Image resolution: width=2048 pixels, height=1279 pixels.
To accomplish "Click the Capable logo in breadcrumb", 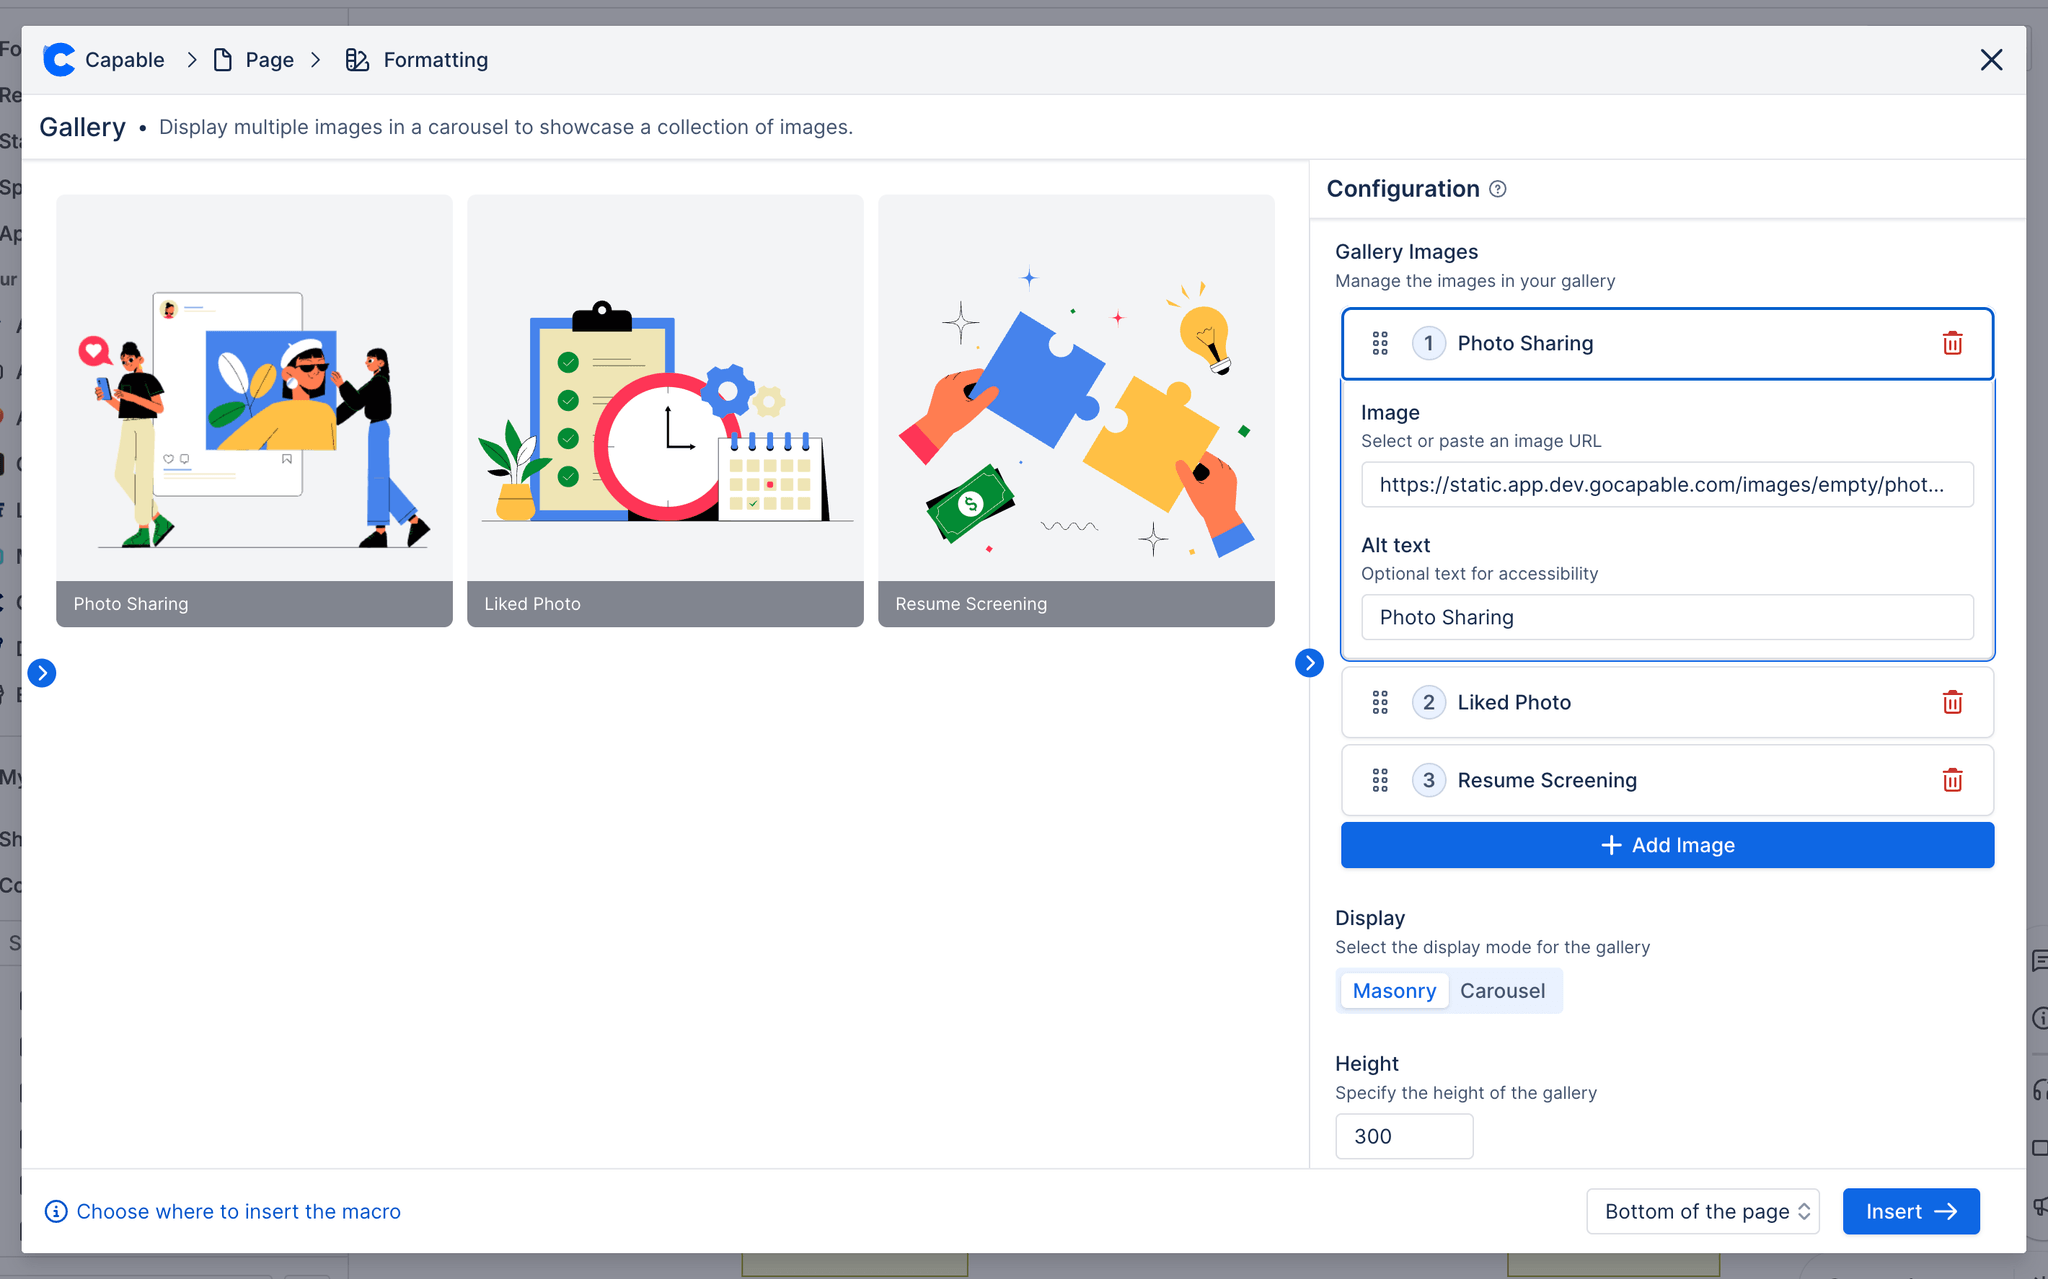I will 60,60.
